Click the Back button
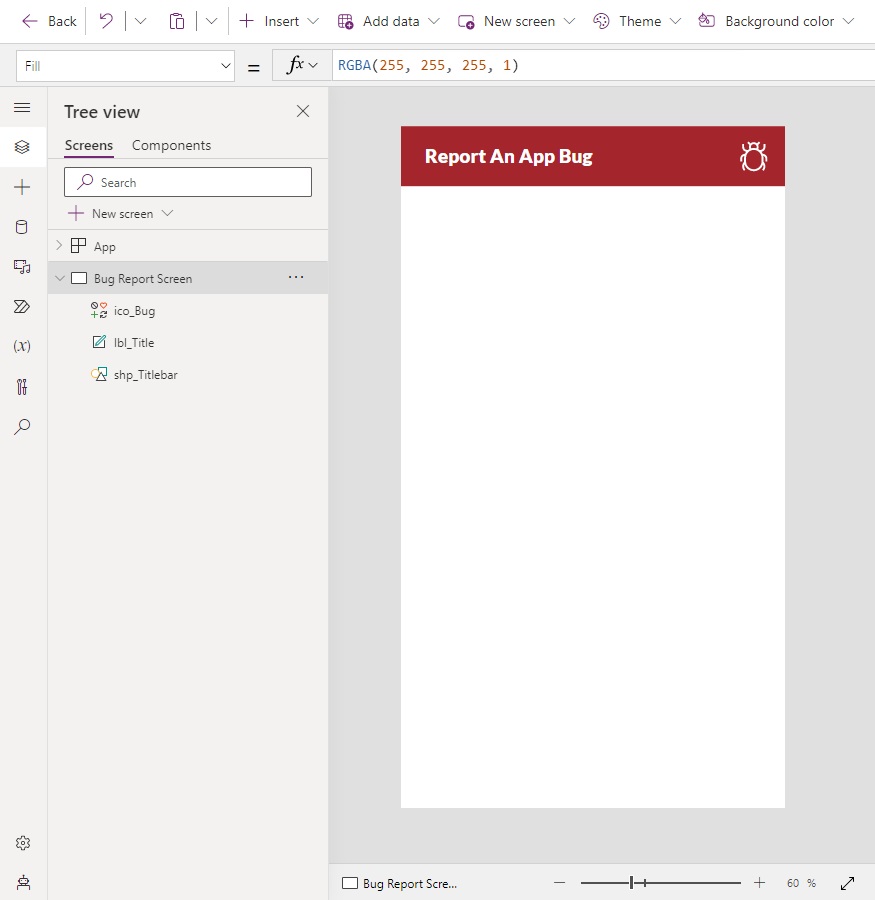The image size is (875, 900). click(49, 21)
